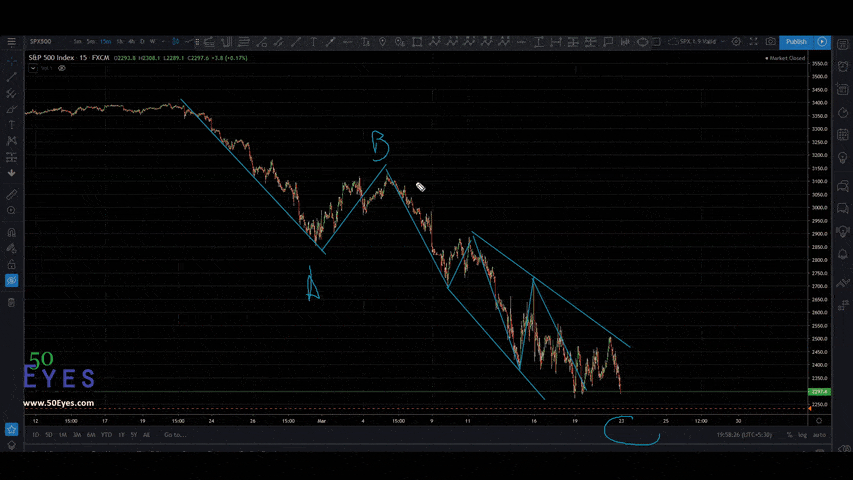Open chart settings gear

pyautogui.click(x=736, y=42)
